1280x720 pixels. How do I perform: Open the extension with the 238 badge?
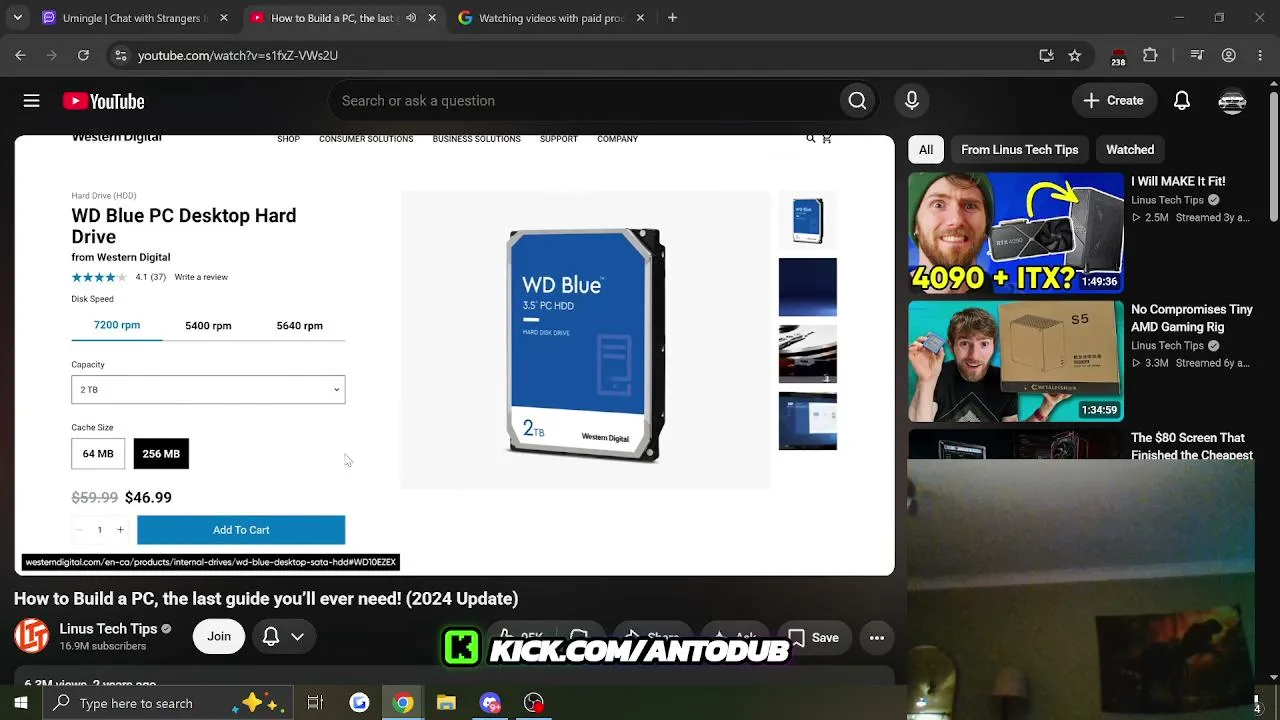[1118, 57]
